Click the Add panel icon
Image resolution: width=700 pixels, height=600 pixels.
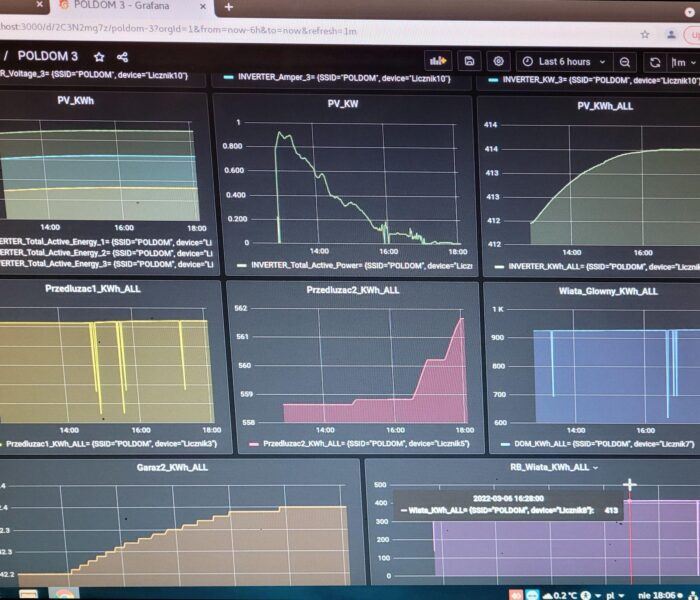[439, 61]
